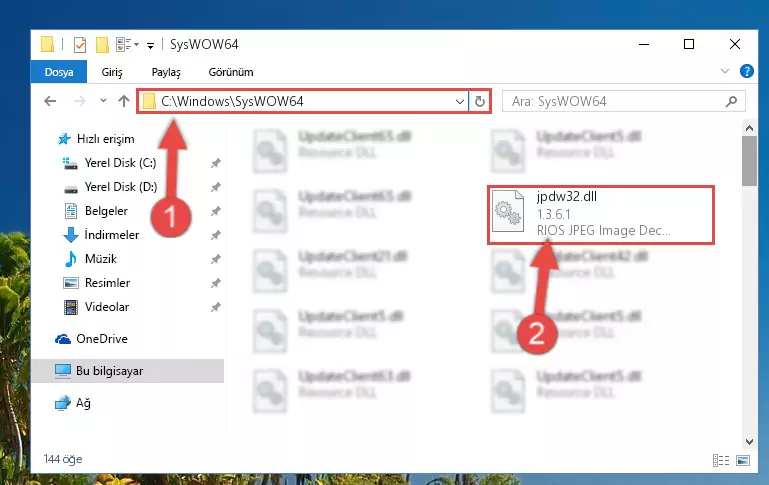This screenshot has height=485, width=769.
Task: Switch to details view in status bar
Action: click(720, 460)
